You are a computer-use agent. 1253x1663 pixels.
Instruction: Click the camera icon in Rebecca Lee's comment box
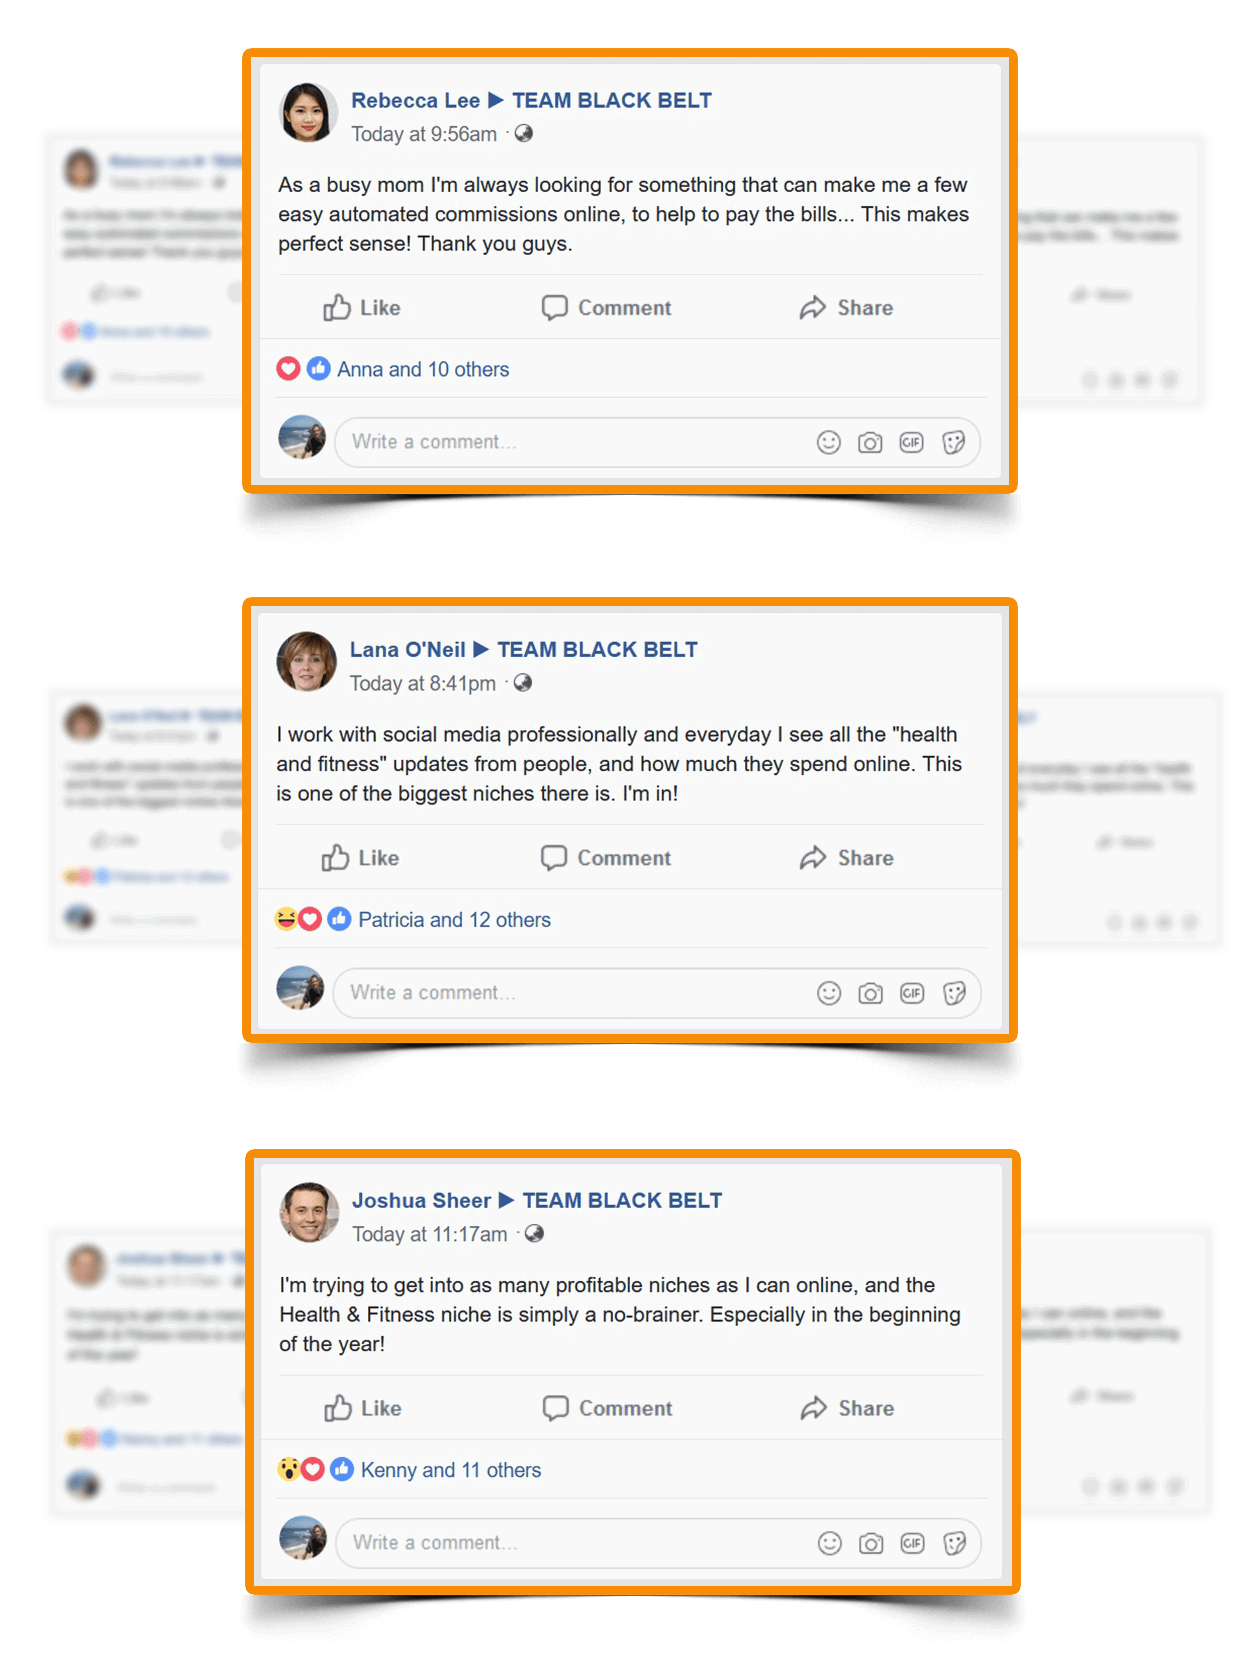click(x=870, y=443)
